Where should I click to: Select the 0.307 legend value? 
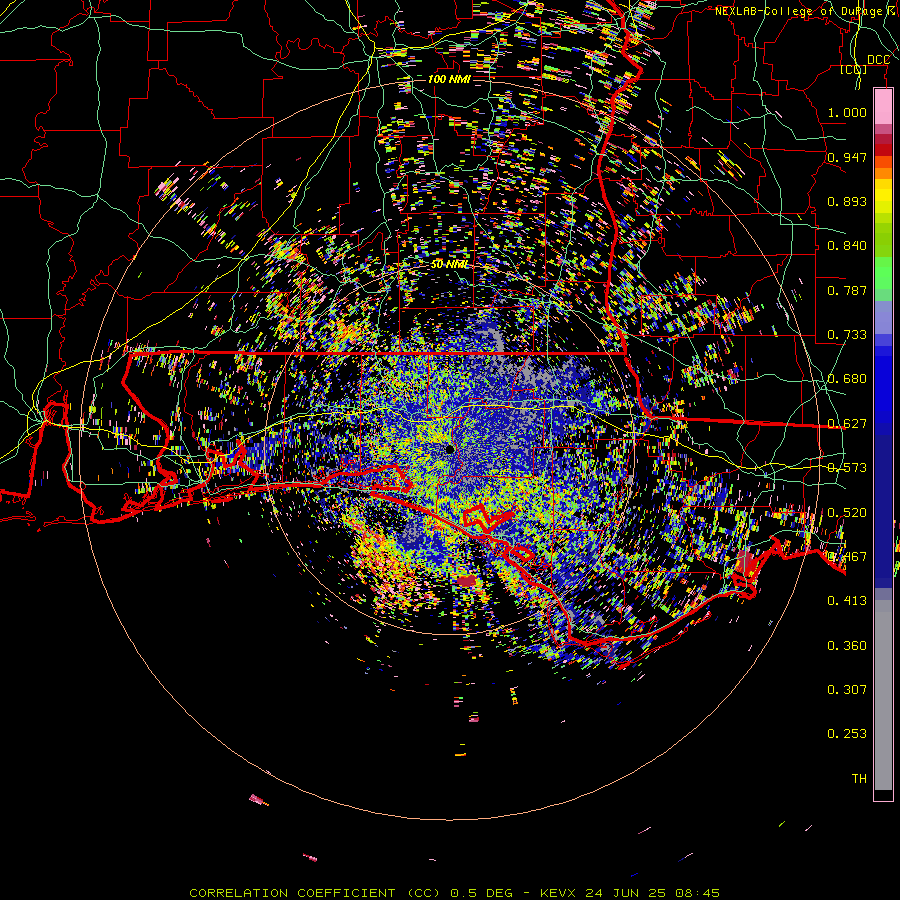(847, 689)
